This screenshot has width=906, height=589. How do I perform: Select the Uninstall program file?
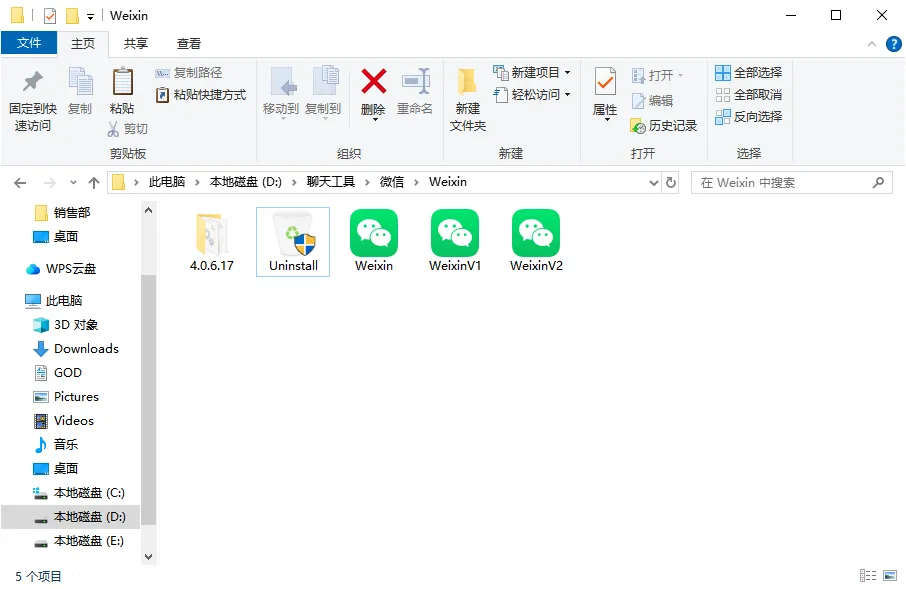293,242
